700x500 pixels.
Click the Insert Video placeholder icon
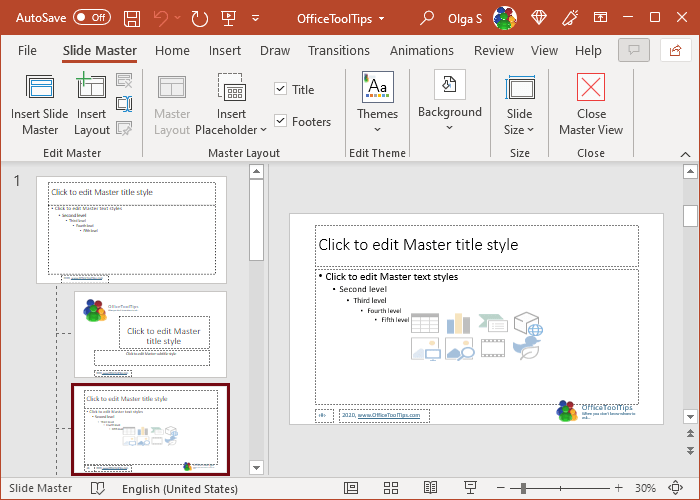[493, 348]
